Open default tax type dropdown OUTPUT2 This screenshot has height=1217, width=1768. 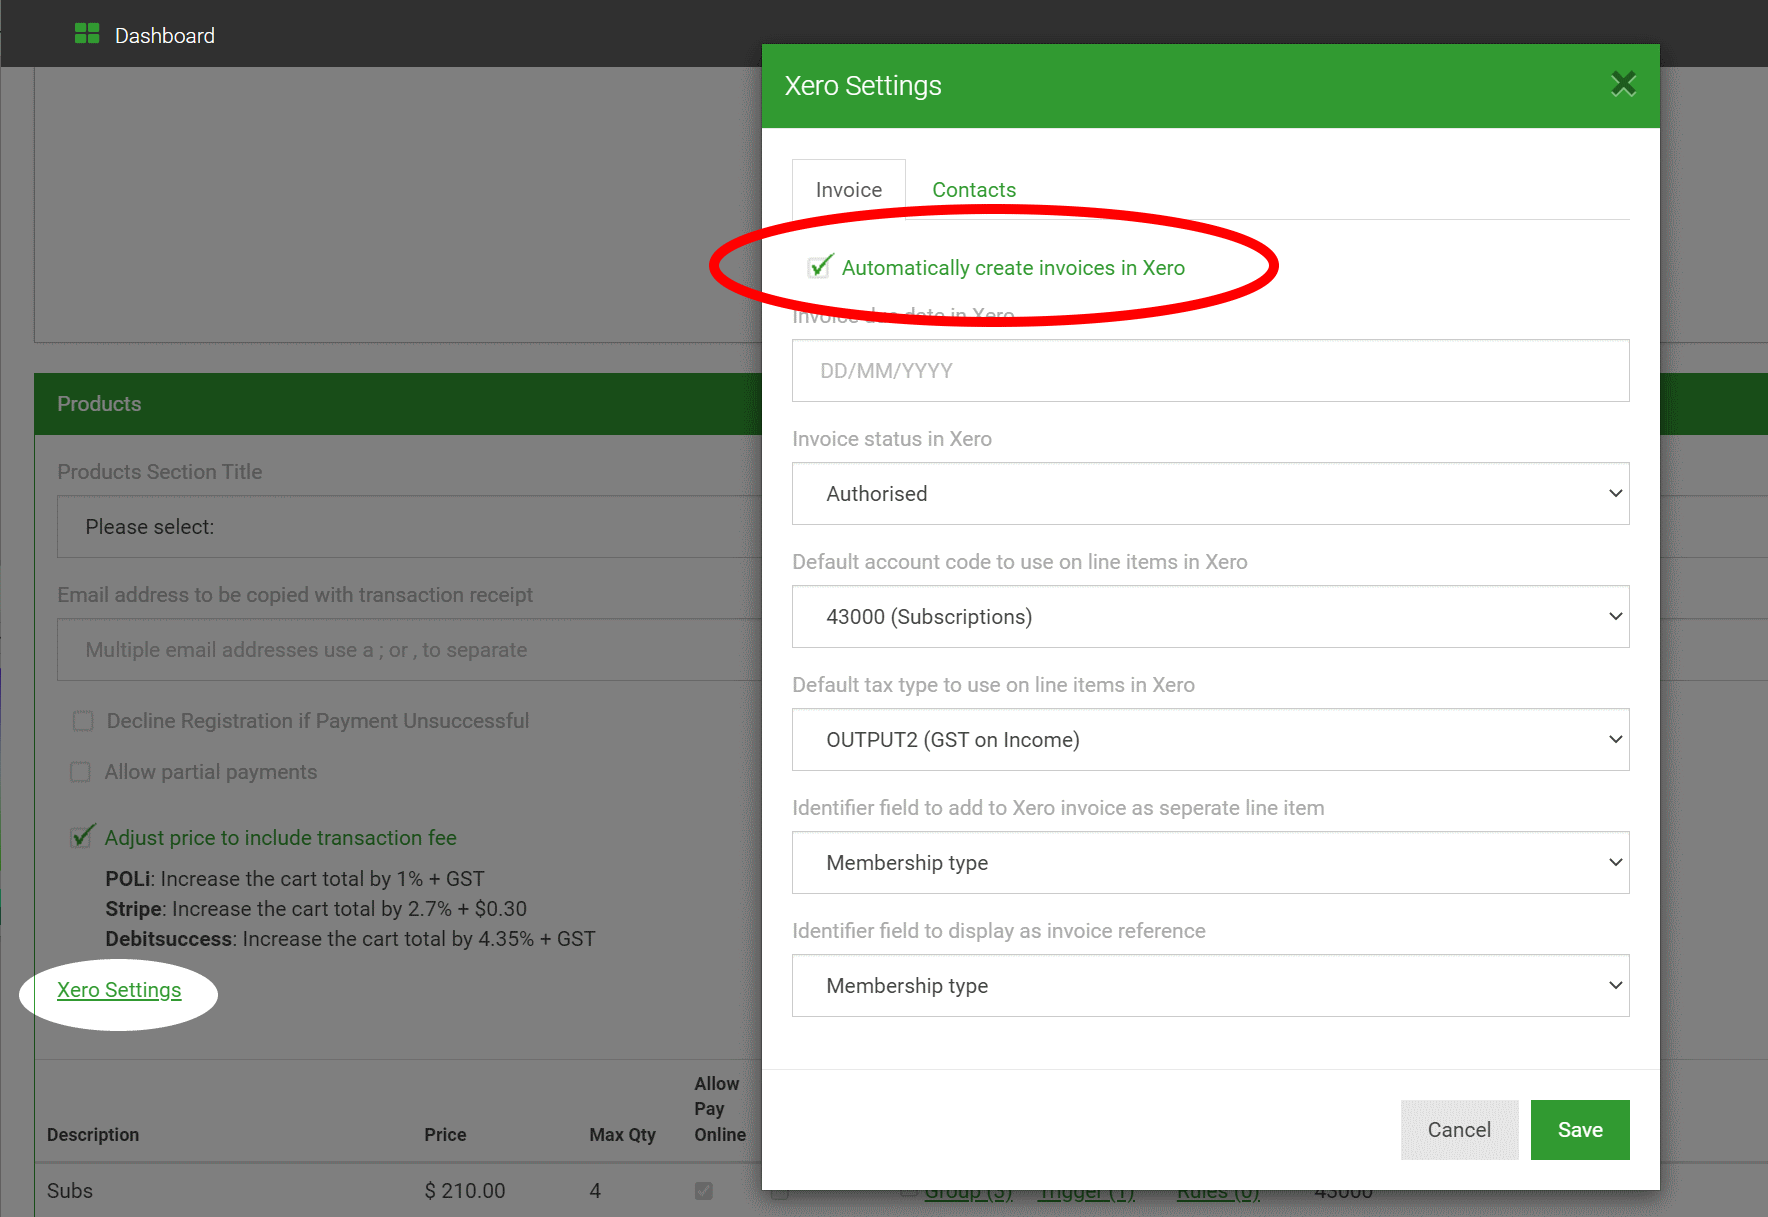click(1210, 740)
